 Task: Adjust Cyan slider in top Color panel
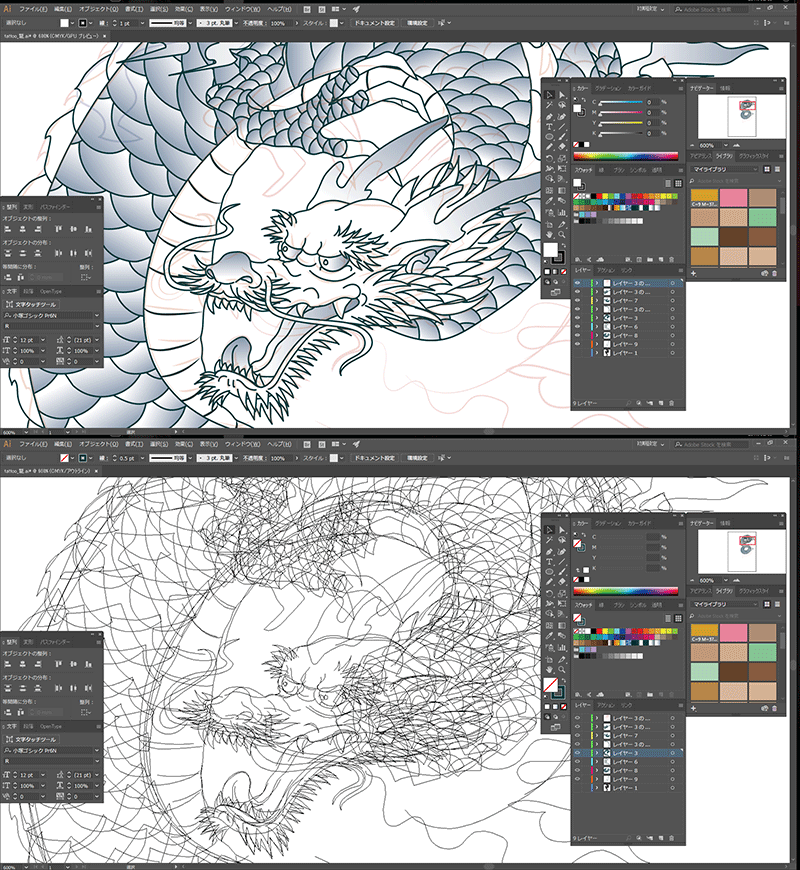[621, 103]
